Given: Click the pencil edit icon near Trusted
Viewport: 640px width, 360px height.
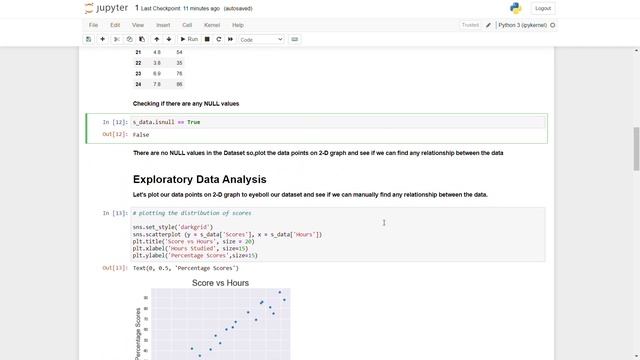Looking at the screenshot, I should [488, 25].
